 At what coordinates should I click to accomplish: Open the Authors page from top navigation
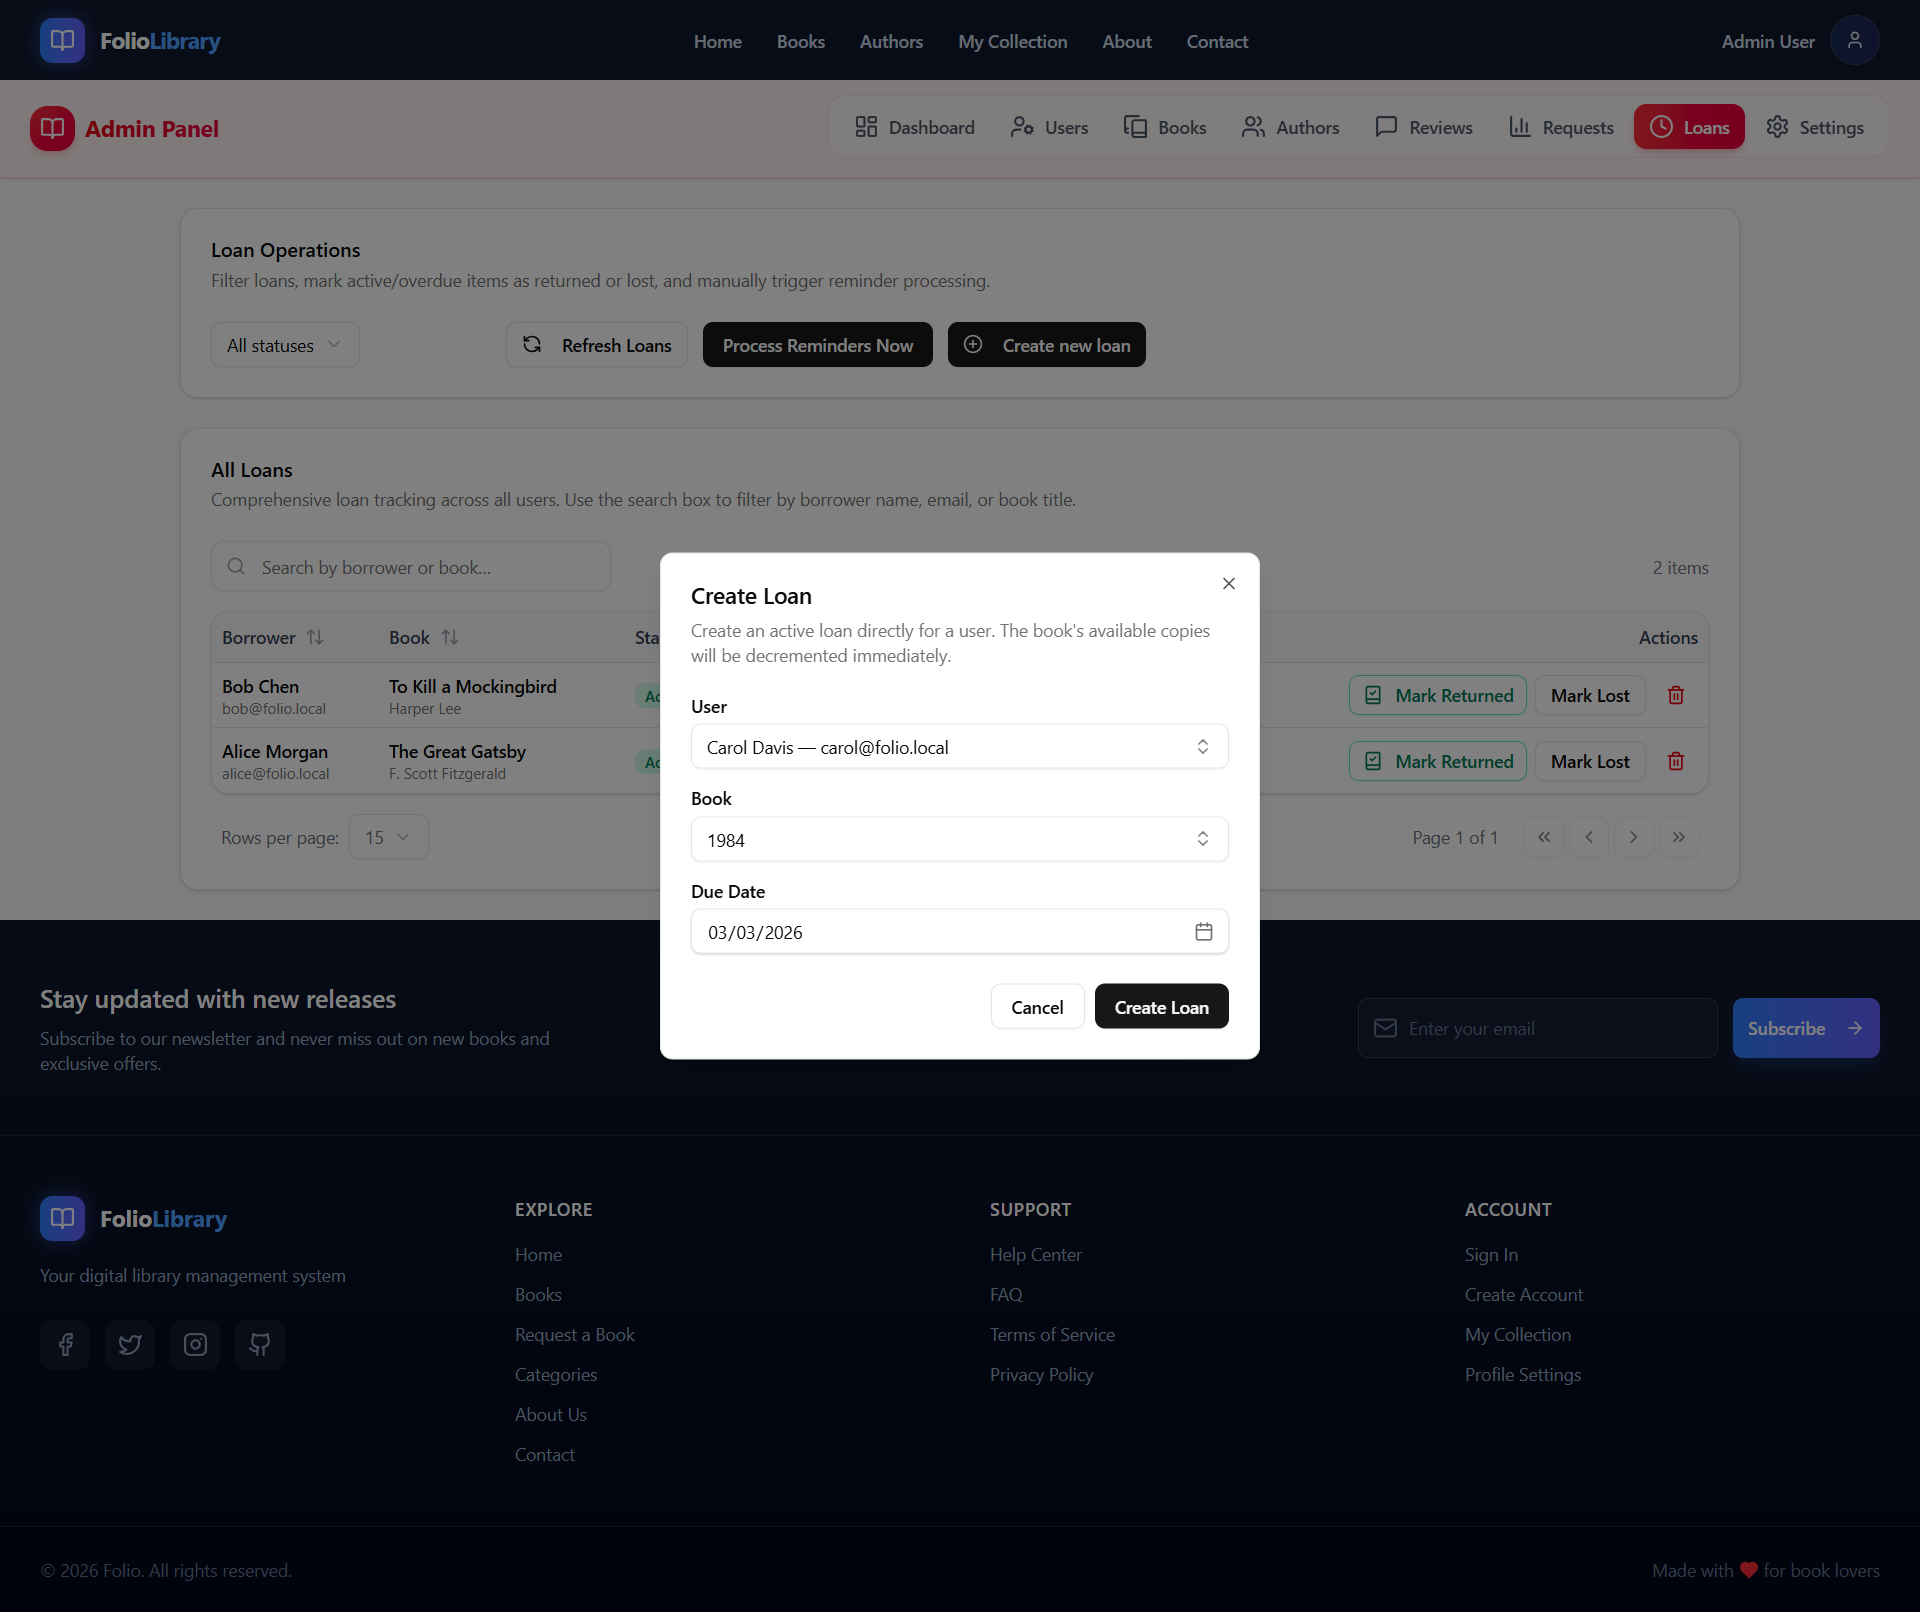(x=891, y=41)
